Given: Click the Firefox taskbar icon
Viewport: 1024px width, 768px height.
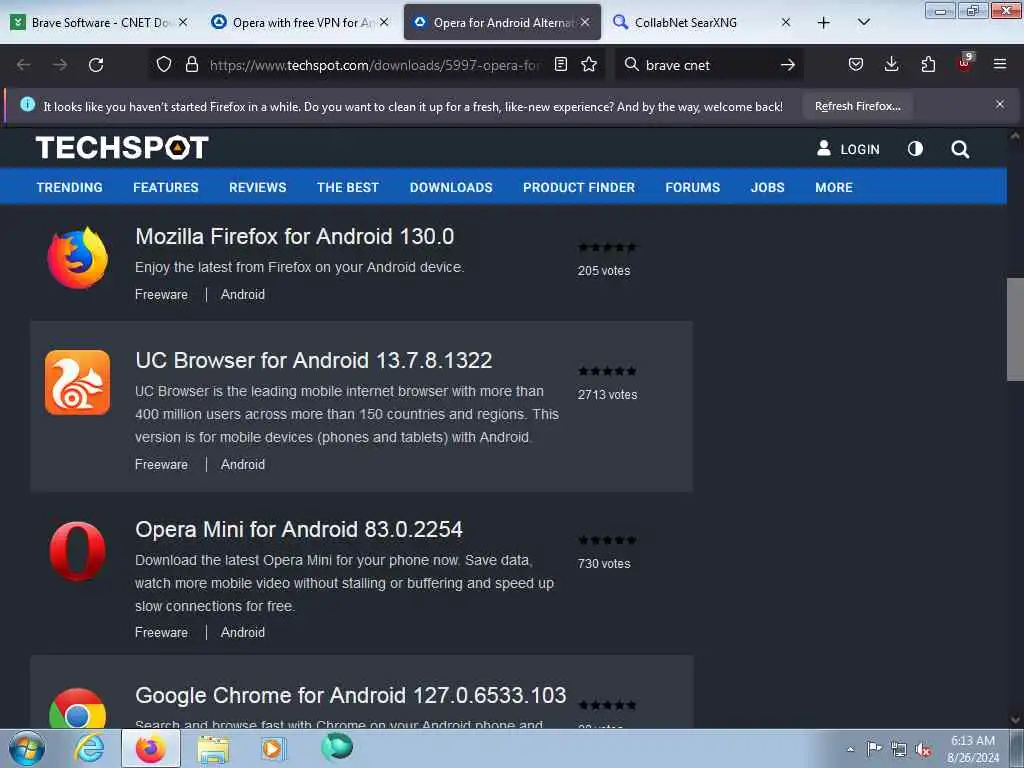Looking at the screenshot, I should (x=151, y=748).
